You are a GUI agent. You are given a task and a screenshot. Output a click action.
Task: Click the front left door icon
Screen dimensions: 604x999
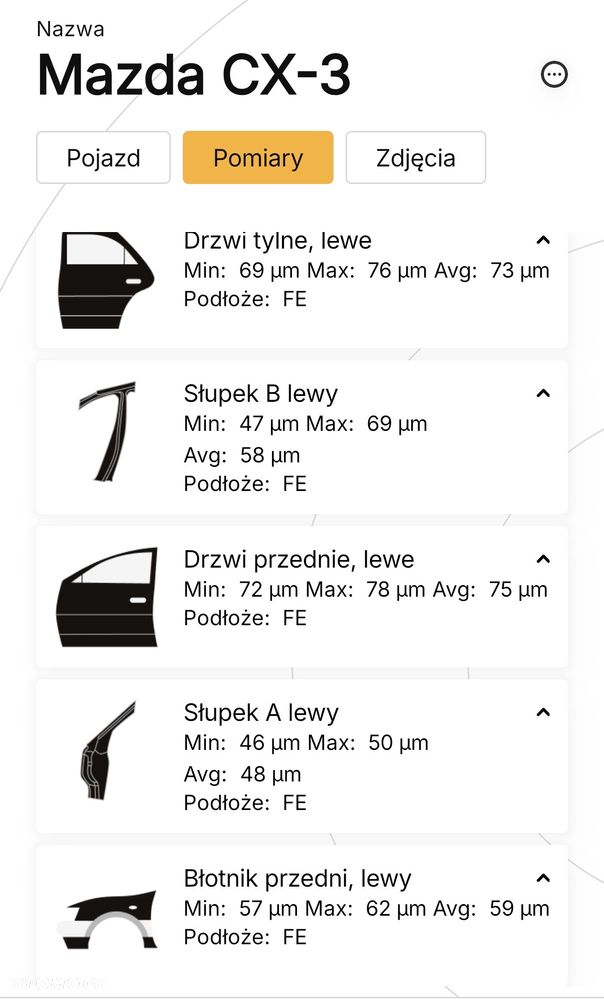[107, 597]
